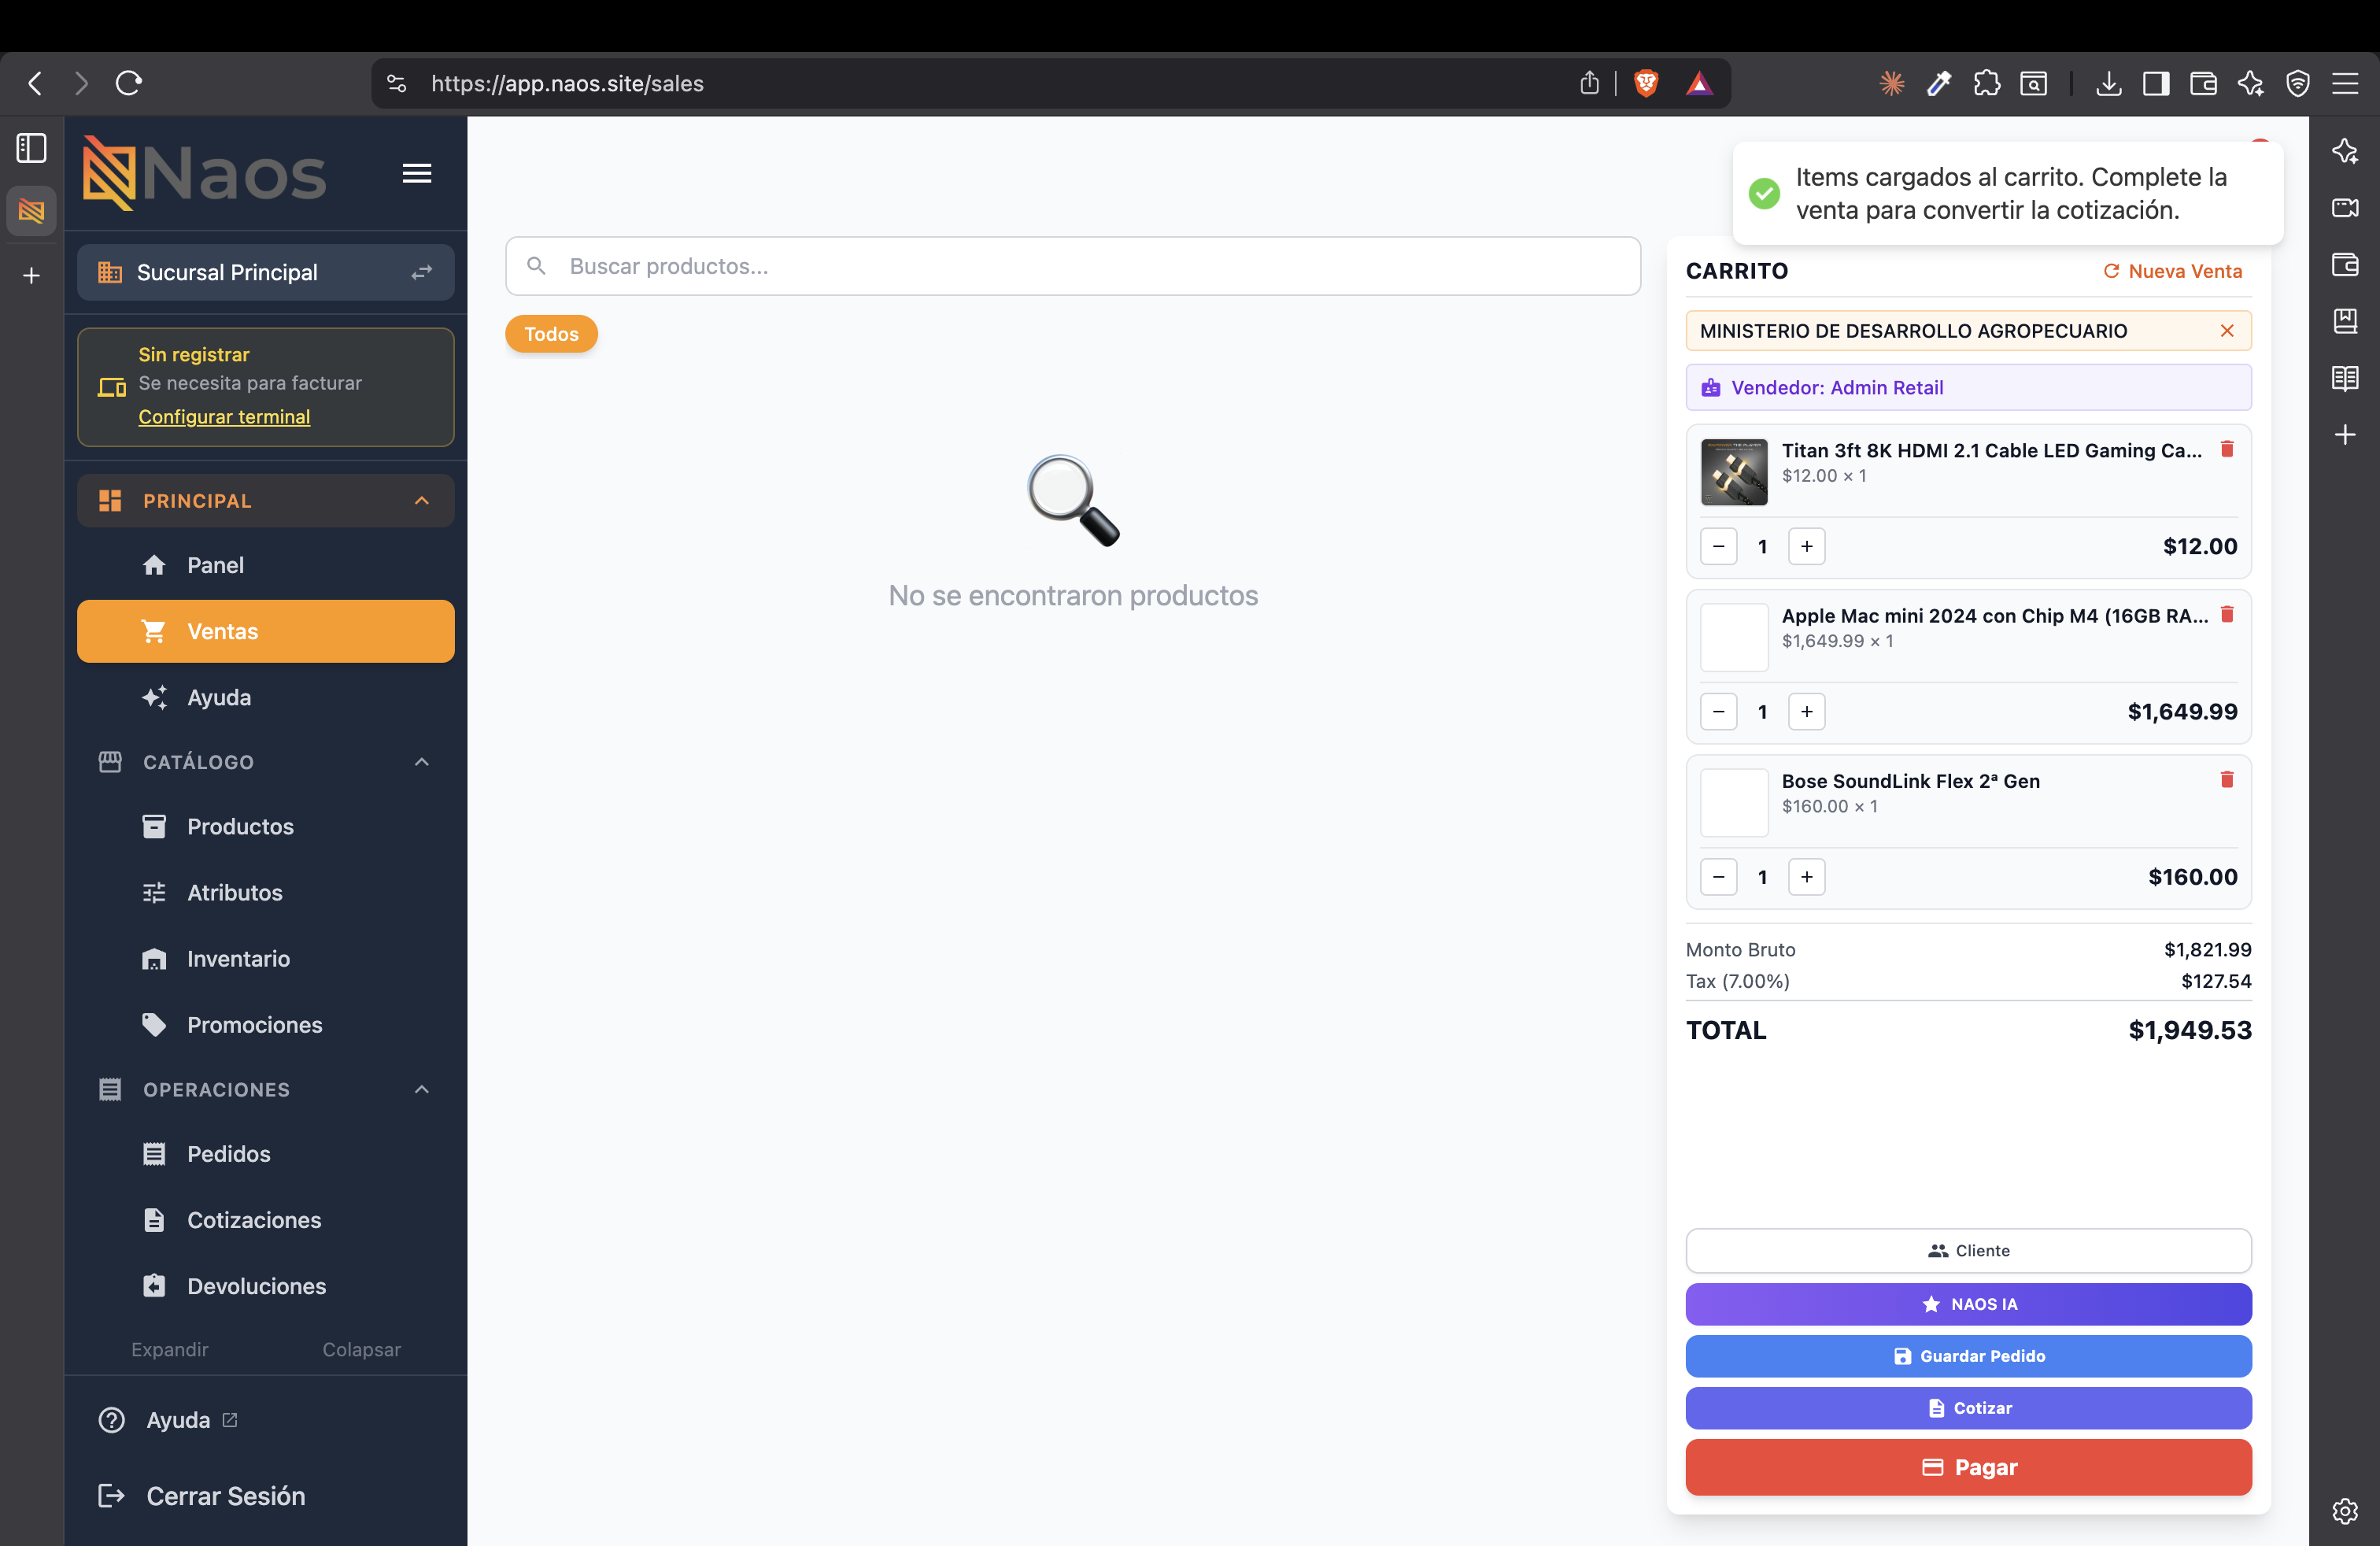
Task: Open browser extensions puzzle icon
Action: 1986,83
